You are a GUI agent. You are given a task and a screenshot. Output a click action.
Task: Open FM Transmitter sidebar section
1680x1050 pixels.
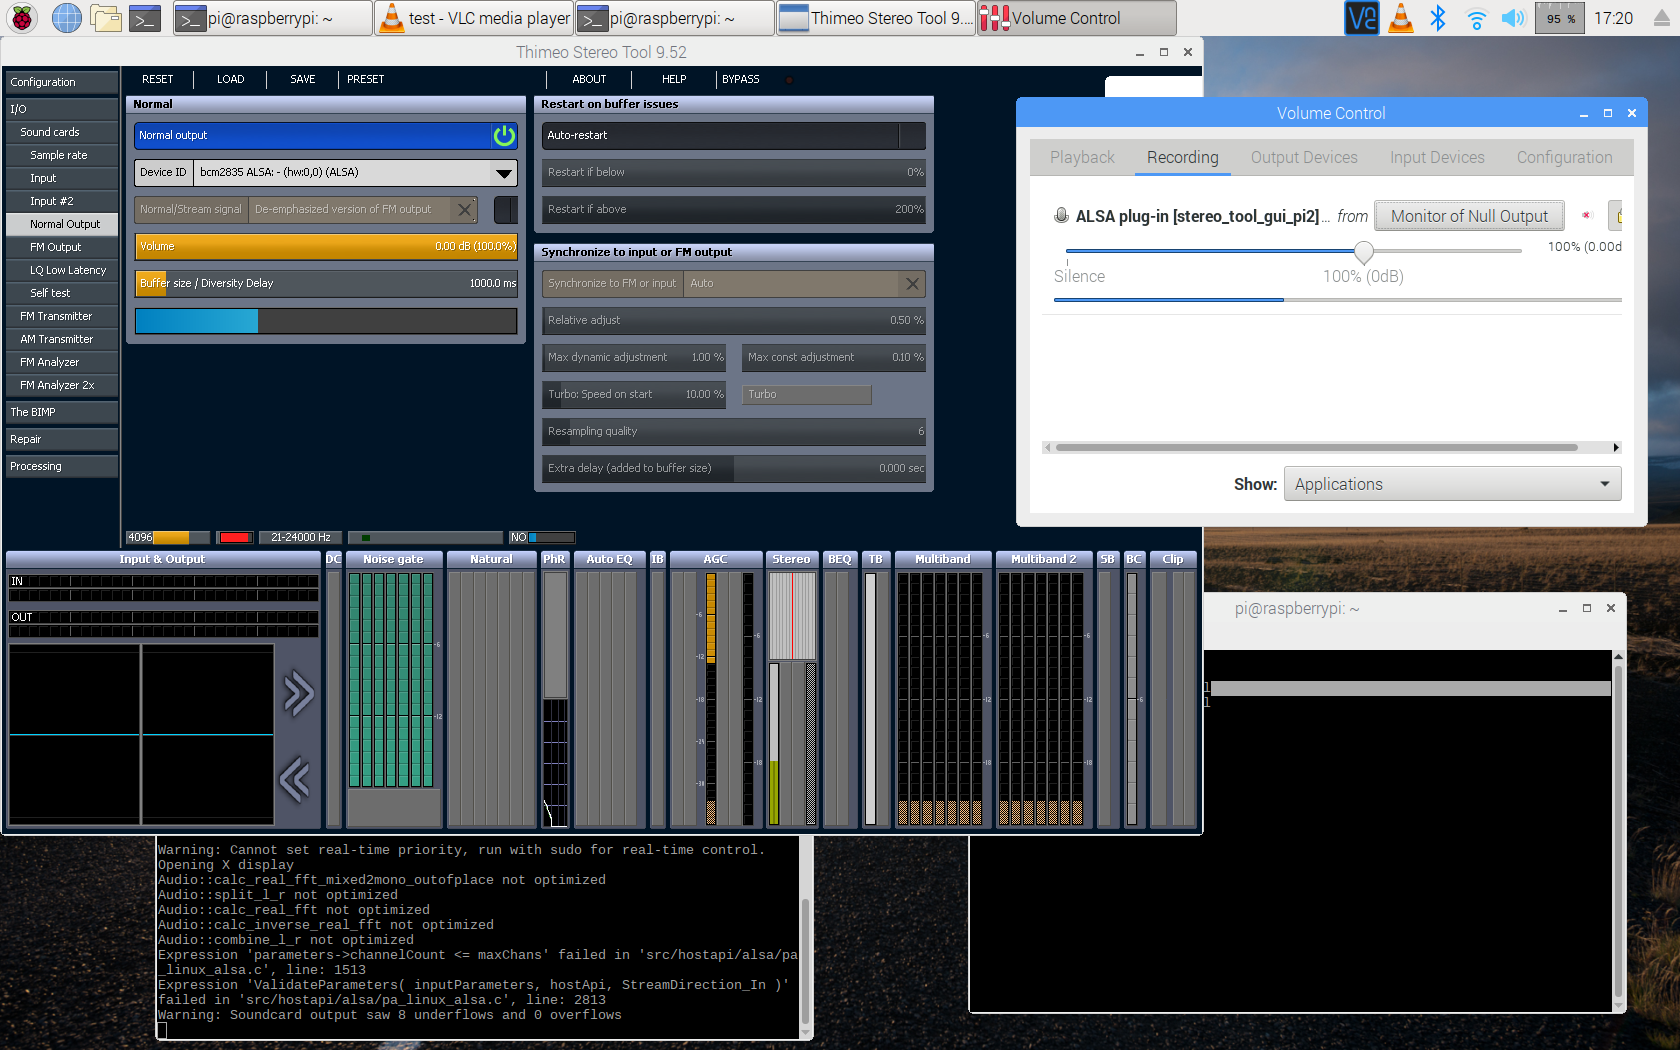(x=62, y=316)
